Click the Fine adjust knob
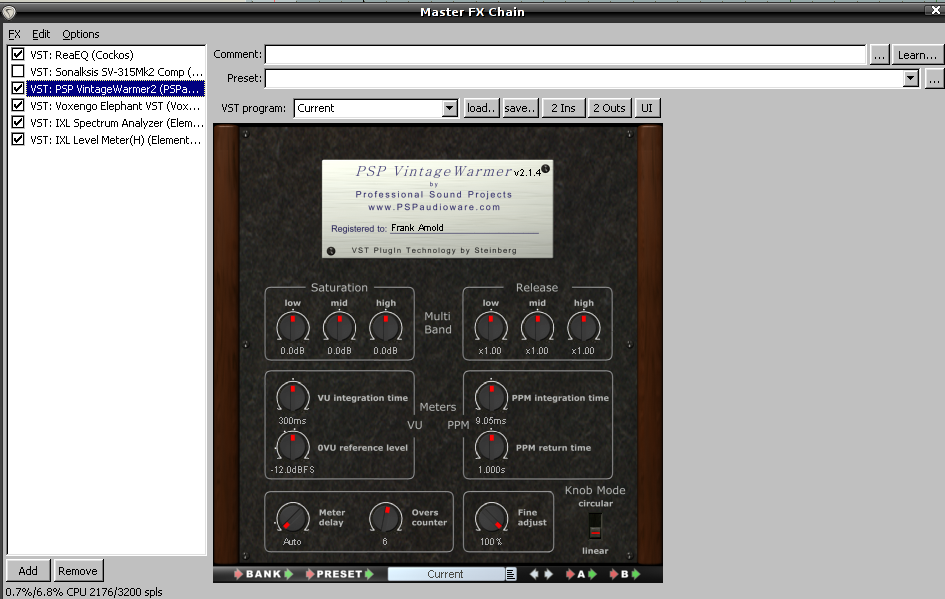 click(491, 518)
